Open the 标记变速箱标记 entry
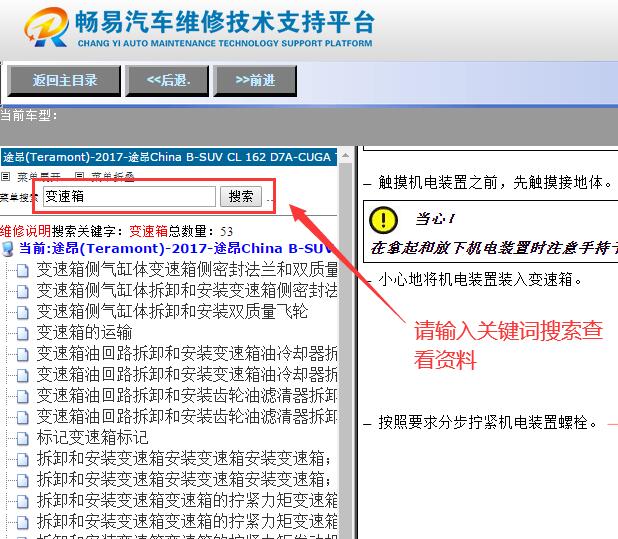Image resolution: width=618 pixels, height=539 pixels. pos(92,437)
